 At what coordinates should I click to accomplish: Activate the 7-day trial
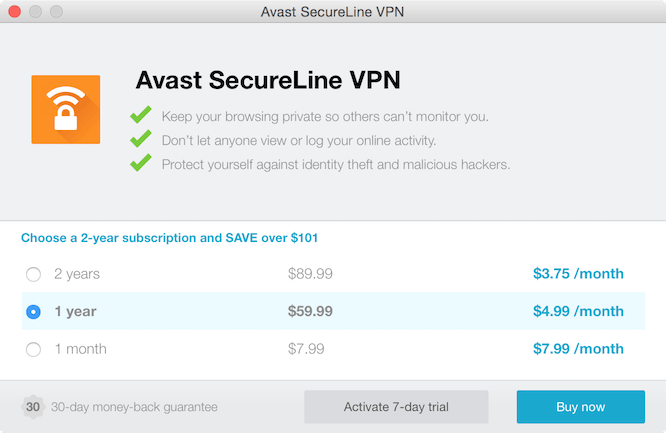coord(396,407)
